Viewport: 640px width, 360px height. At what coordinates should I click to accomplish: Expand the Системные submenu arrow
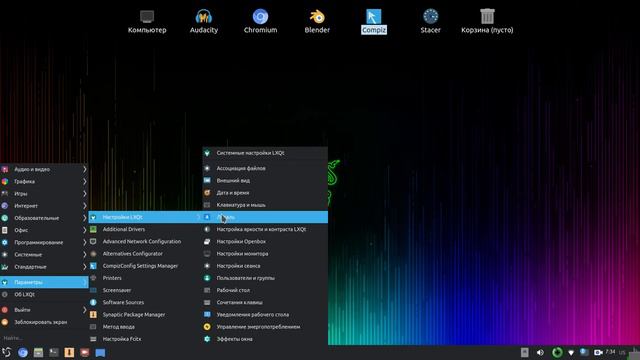tap(84, 255)
